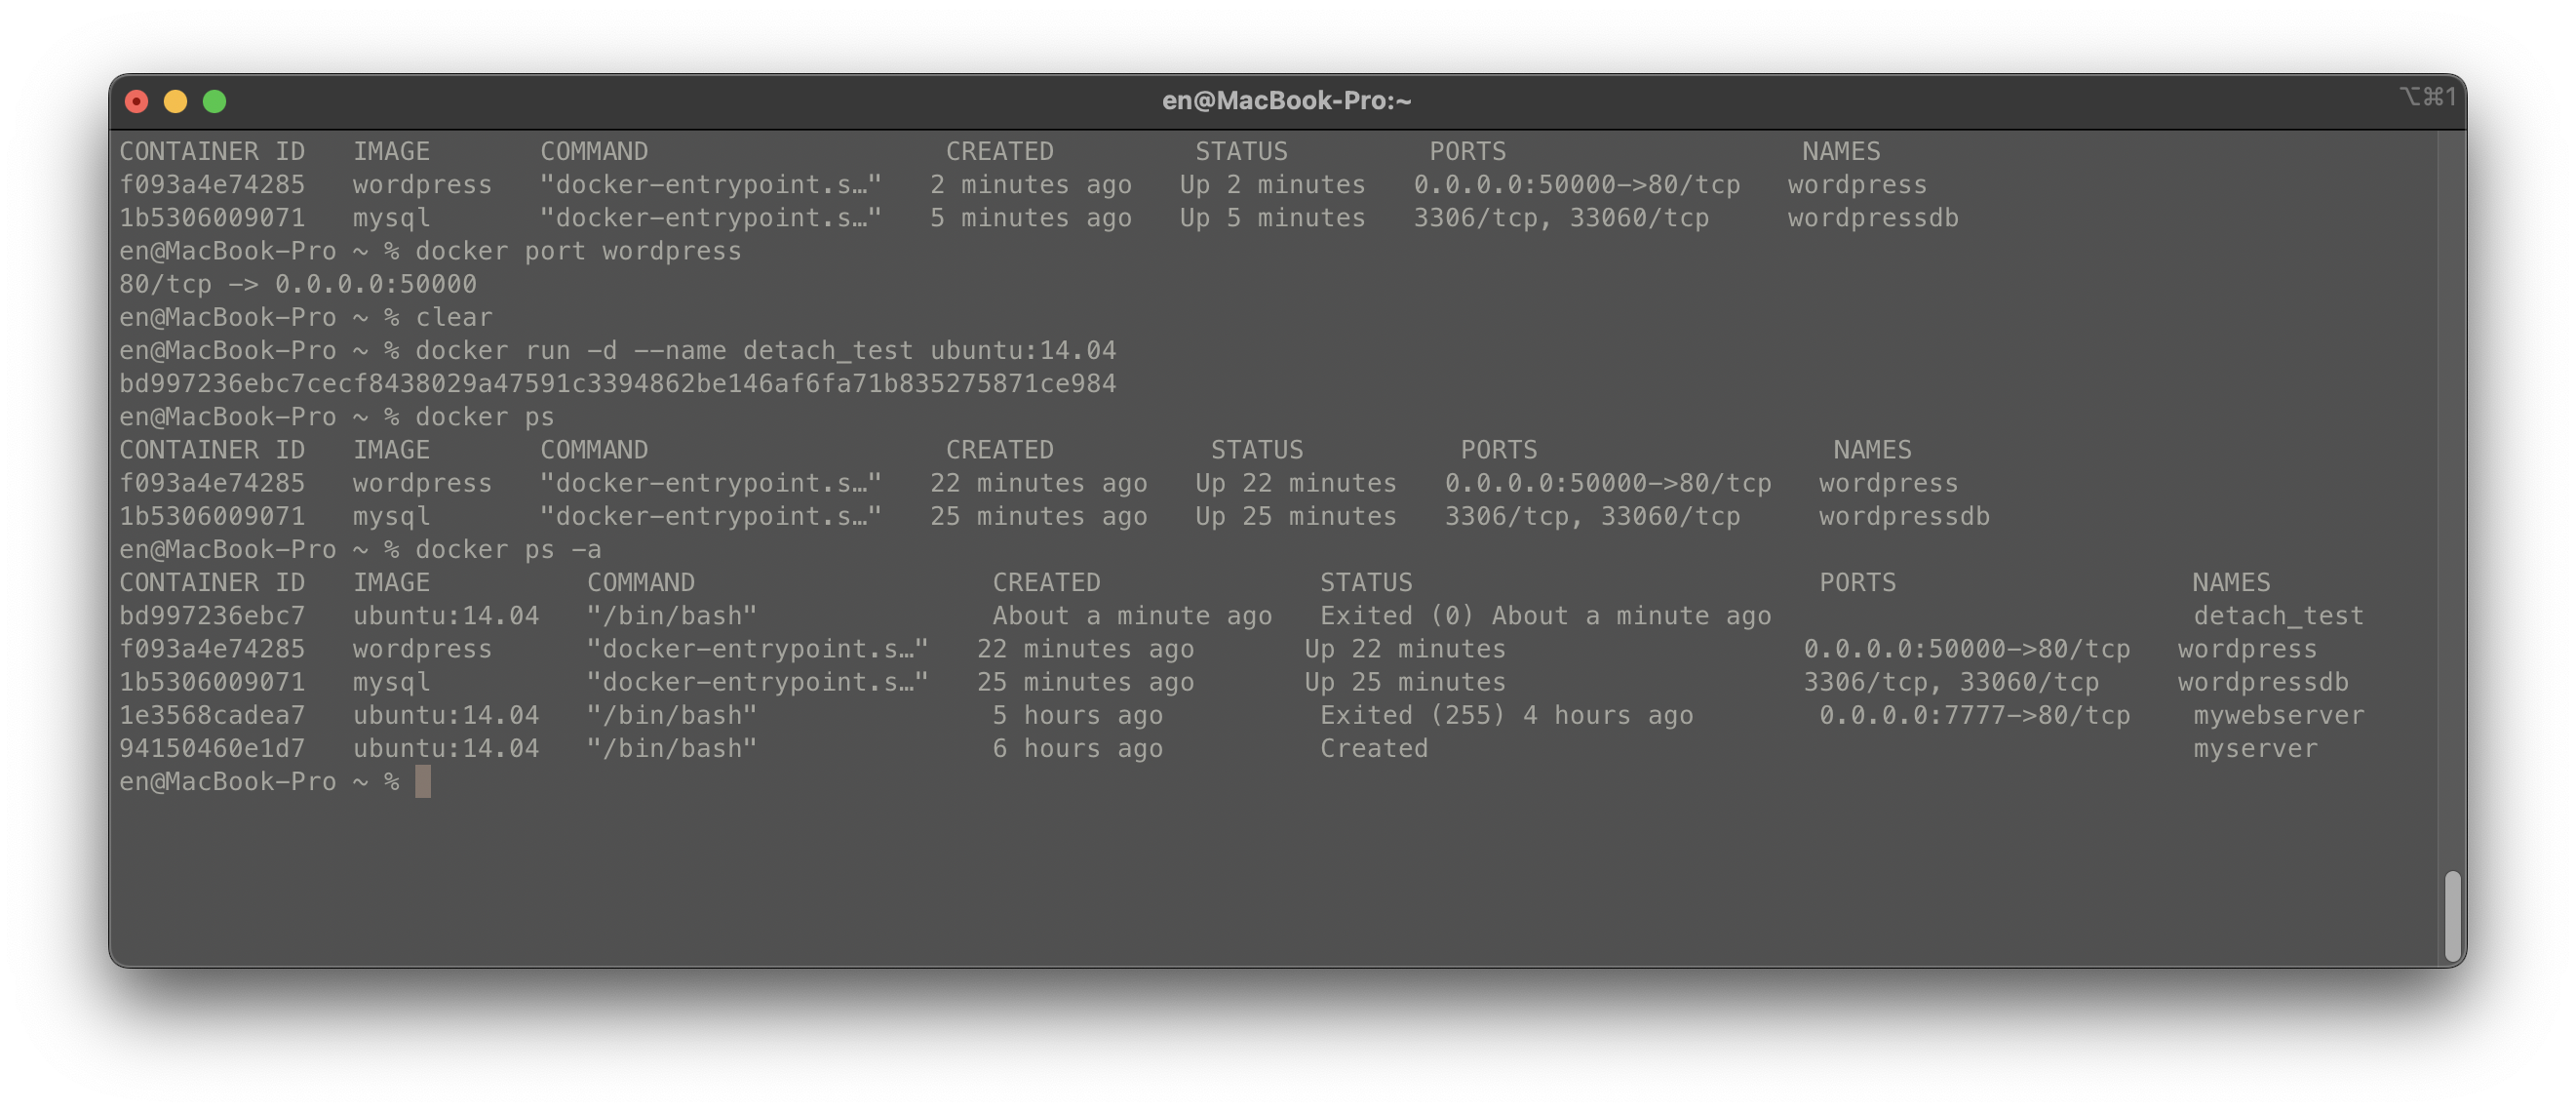Viewport: 2576px width, 1112px height.
Task: Click the green fullscreen window button
Action: click(214, 101)
